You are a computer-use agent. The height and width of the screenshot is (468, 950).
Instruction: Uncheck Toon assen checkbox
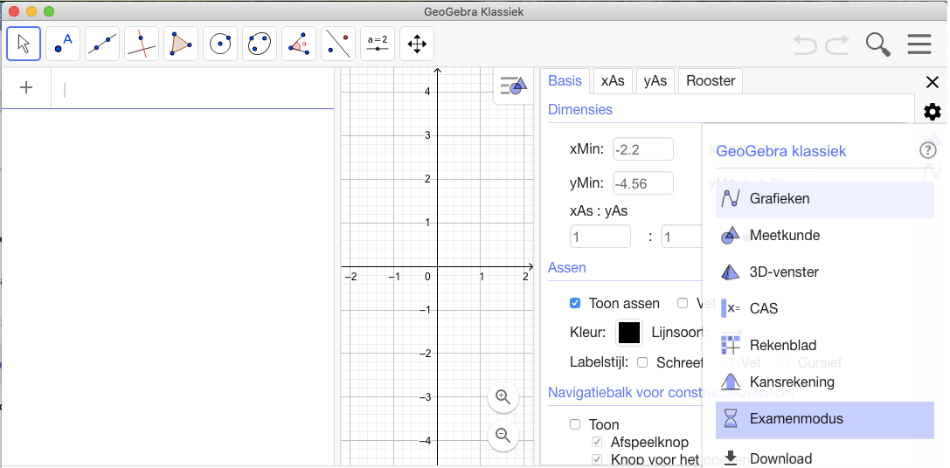coord(575,303)
